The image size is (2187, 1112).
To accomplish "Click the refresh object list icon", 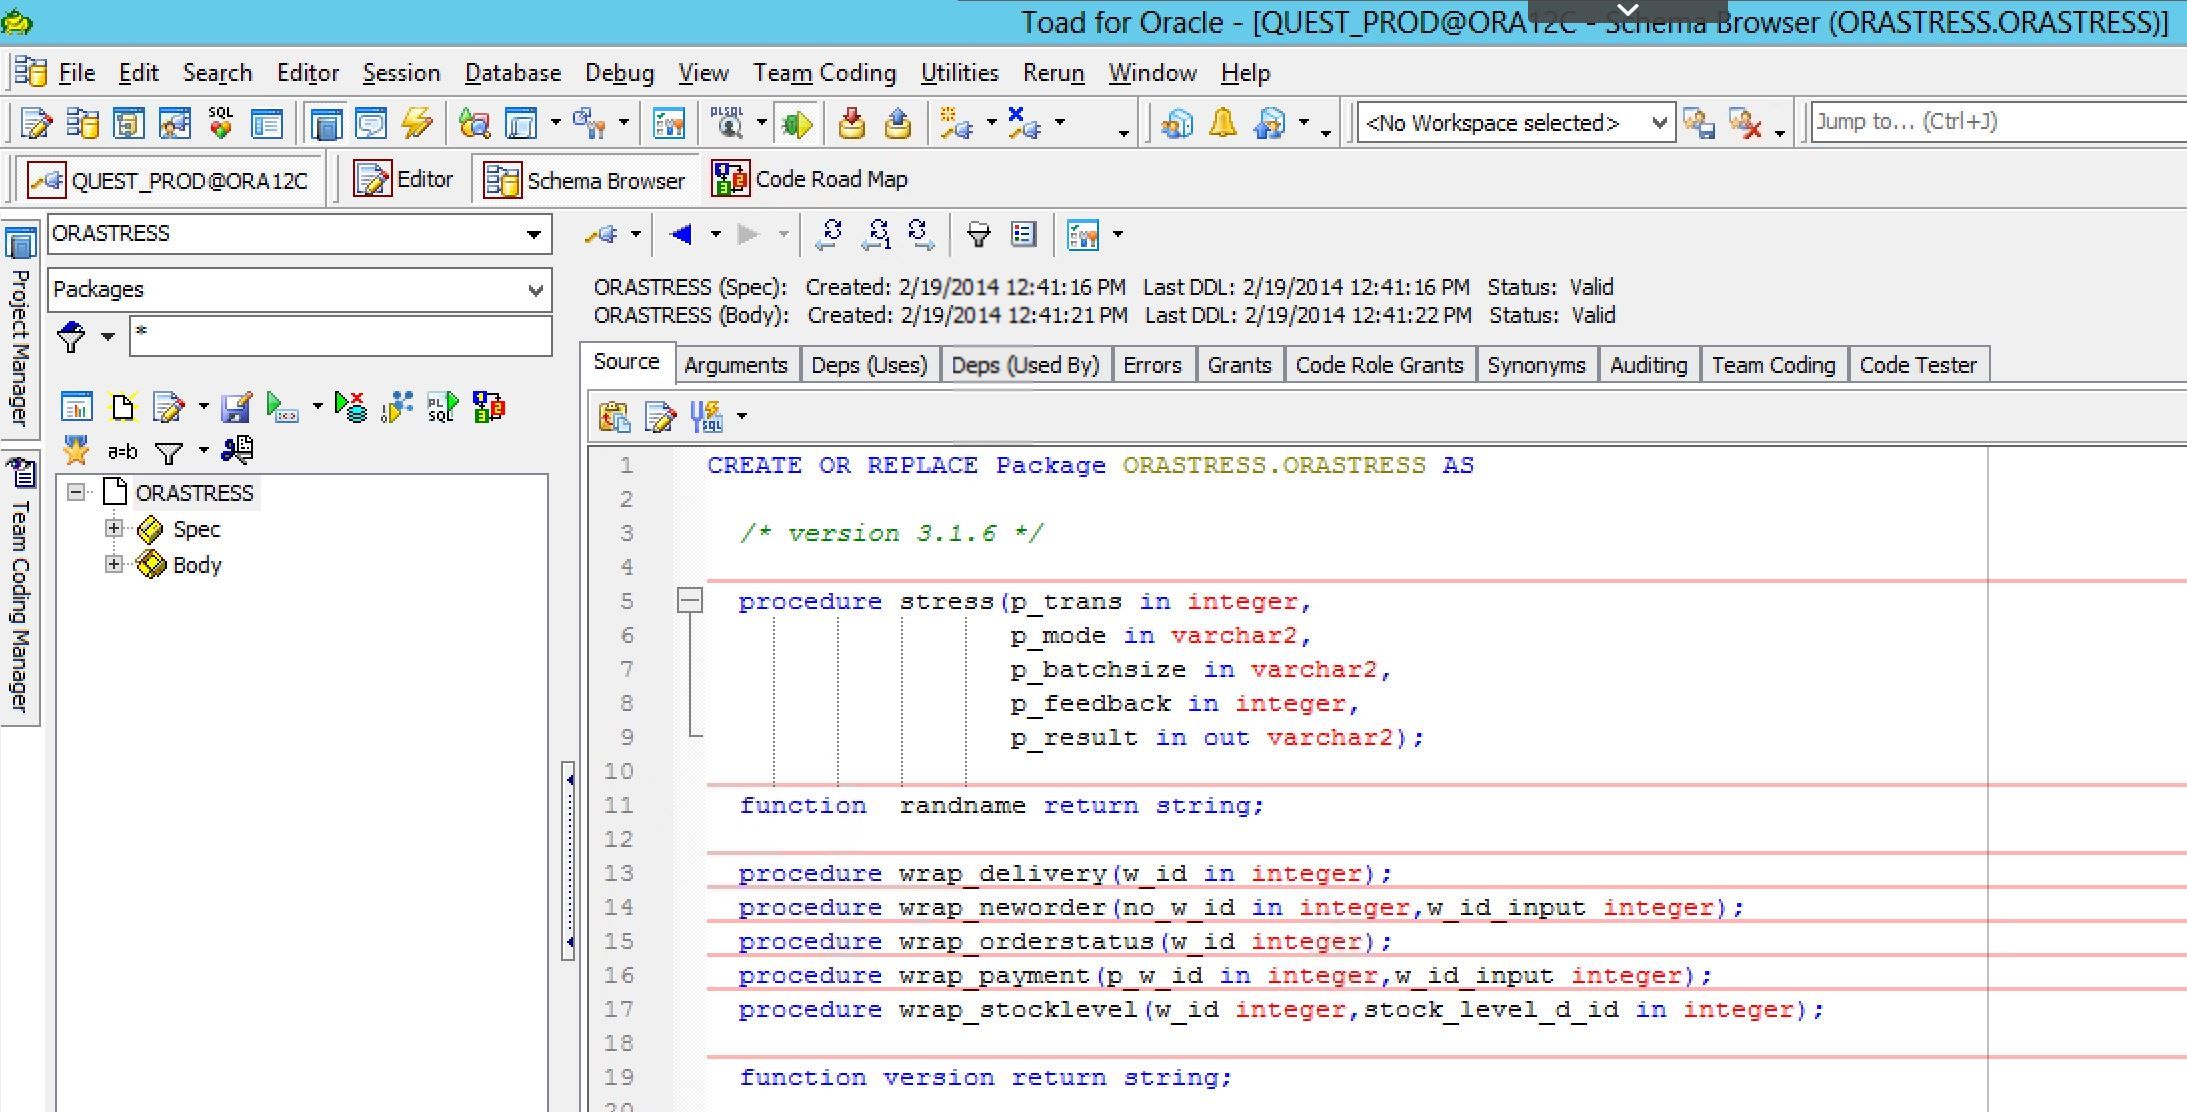I will click(829, 235).
